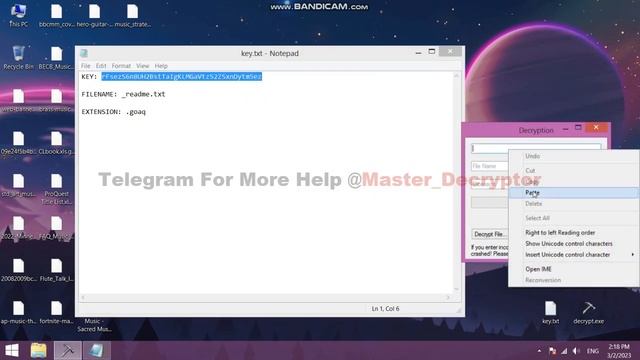Select the ap-music-th... desktop file

tap(18, 313)
